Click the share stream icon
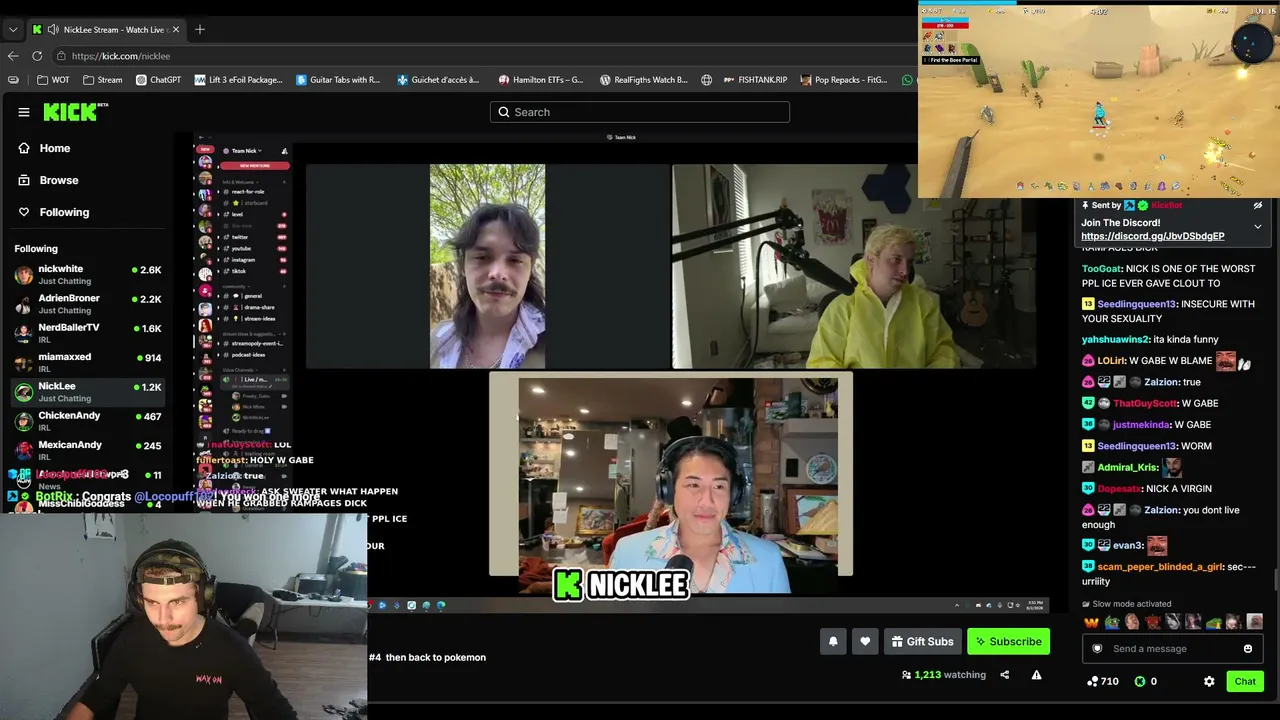The image size is (1280, 720). coord(1004,675)
